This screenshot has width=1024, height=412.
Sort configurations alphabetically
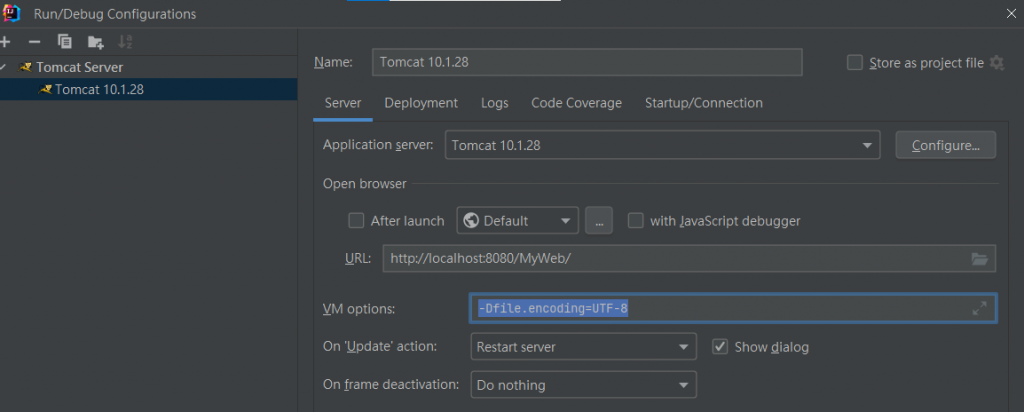pos(125,42)
